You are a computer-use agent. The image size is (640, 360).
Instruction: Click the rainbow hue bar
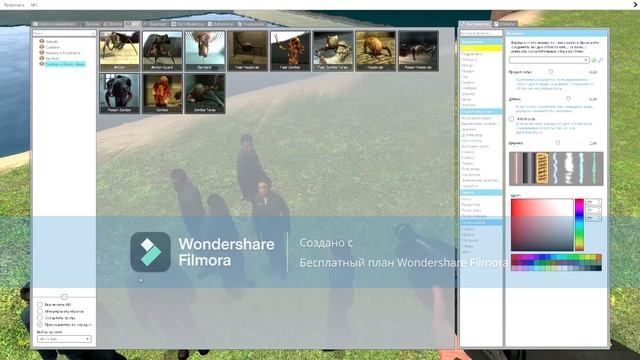pos(579,224)
